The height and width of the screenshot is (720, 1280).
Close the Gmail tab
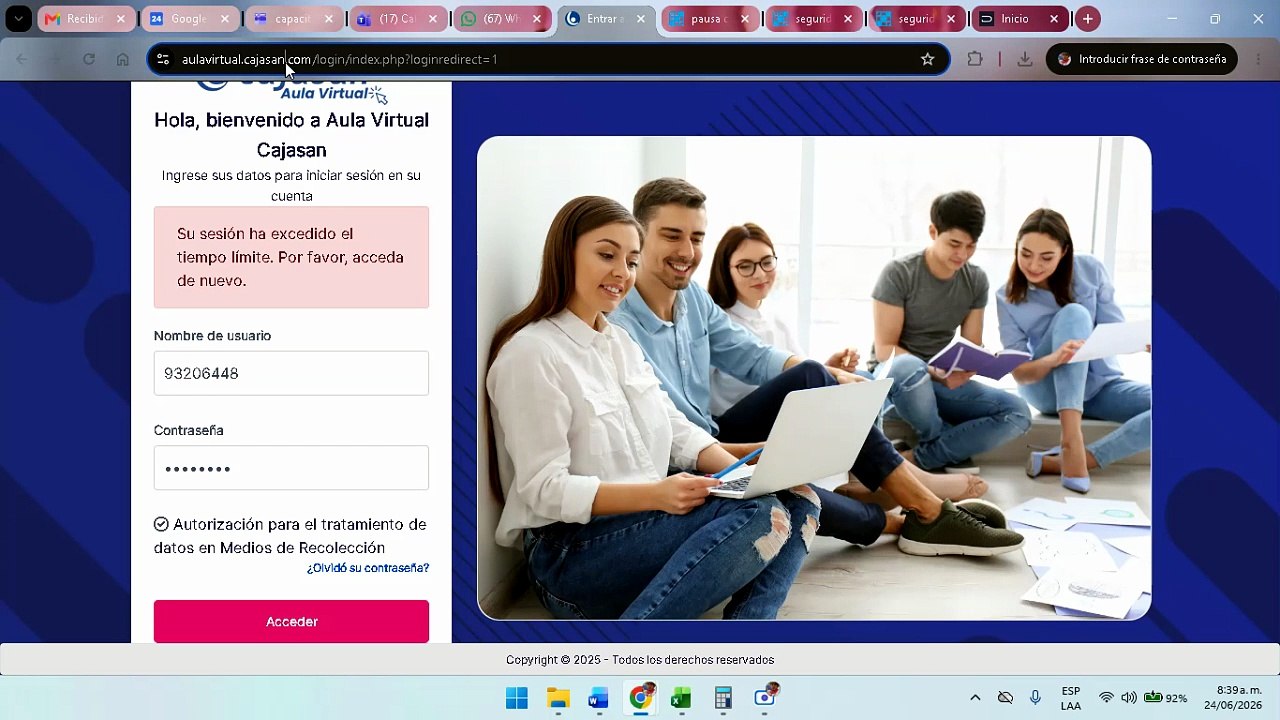click(x=120, y=19)
